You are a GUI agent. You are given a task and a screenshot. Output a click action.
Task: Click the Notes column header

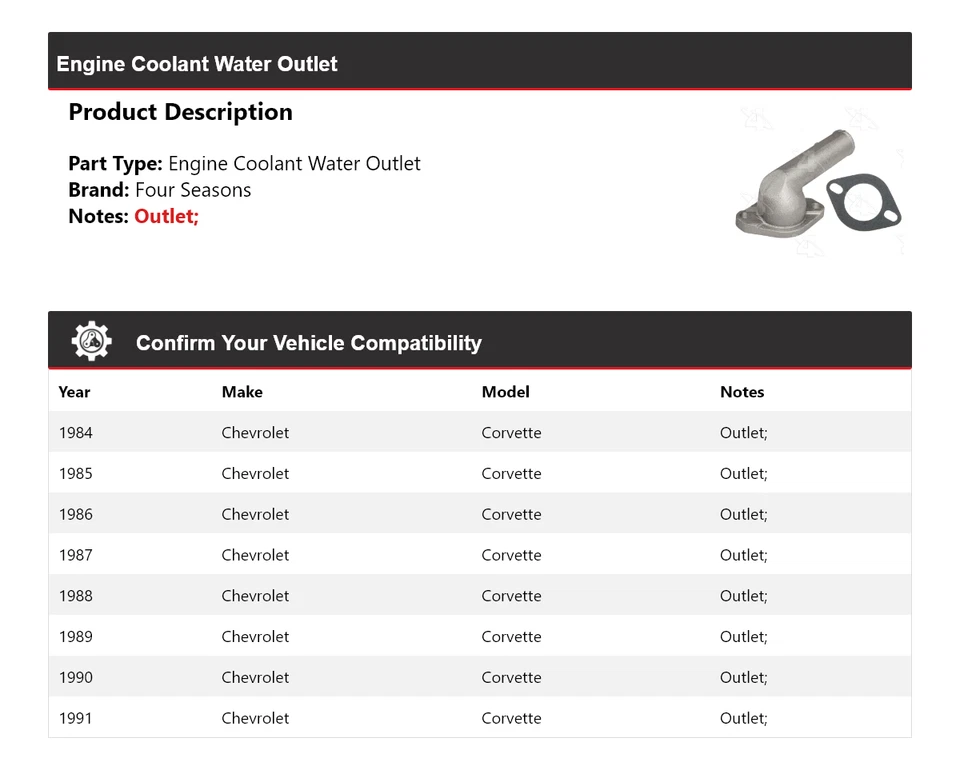[x=741, y=392]
